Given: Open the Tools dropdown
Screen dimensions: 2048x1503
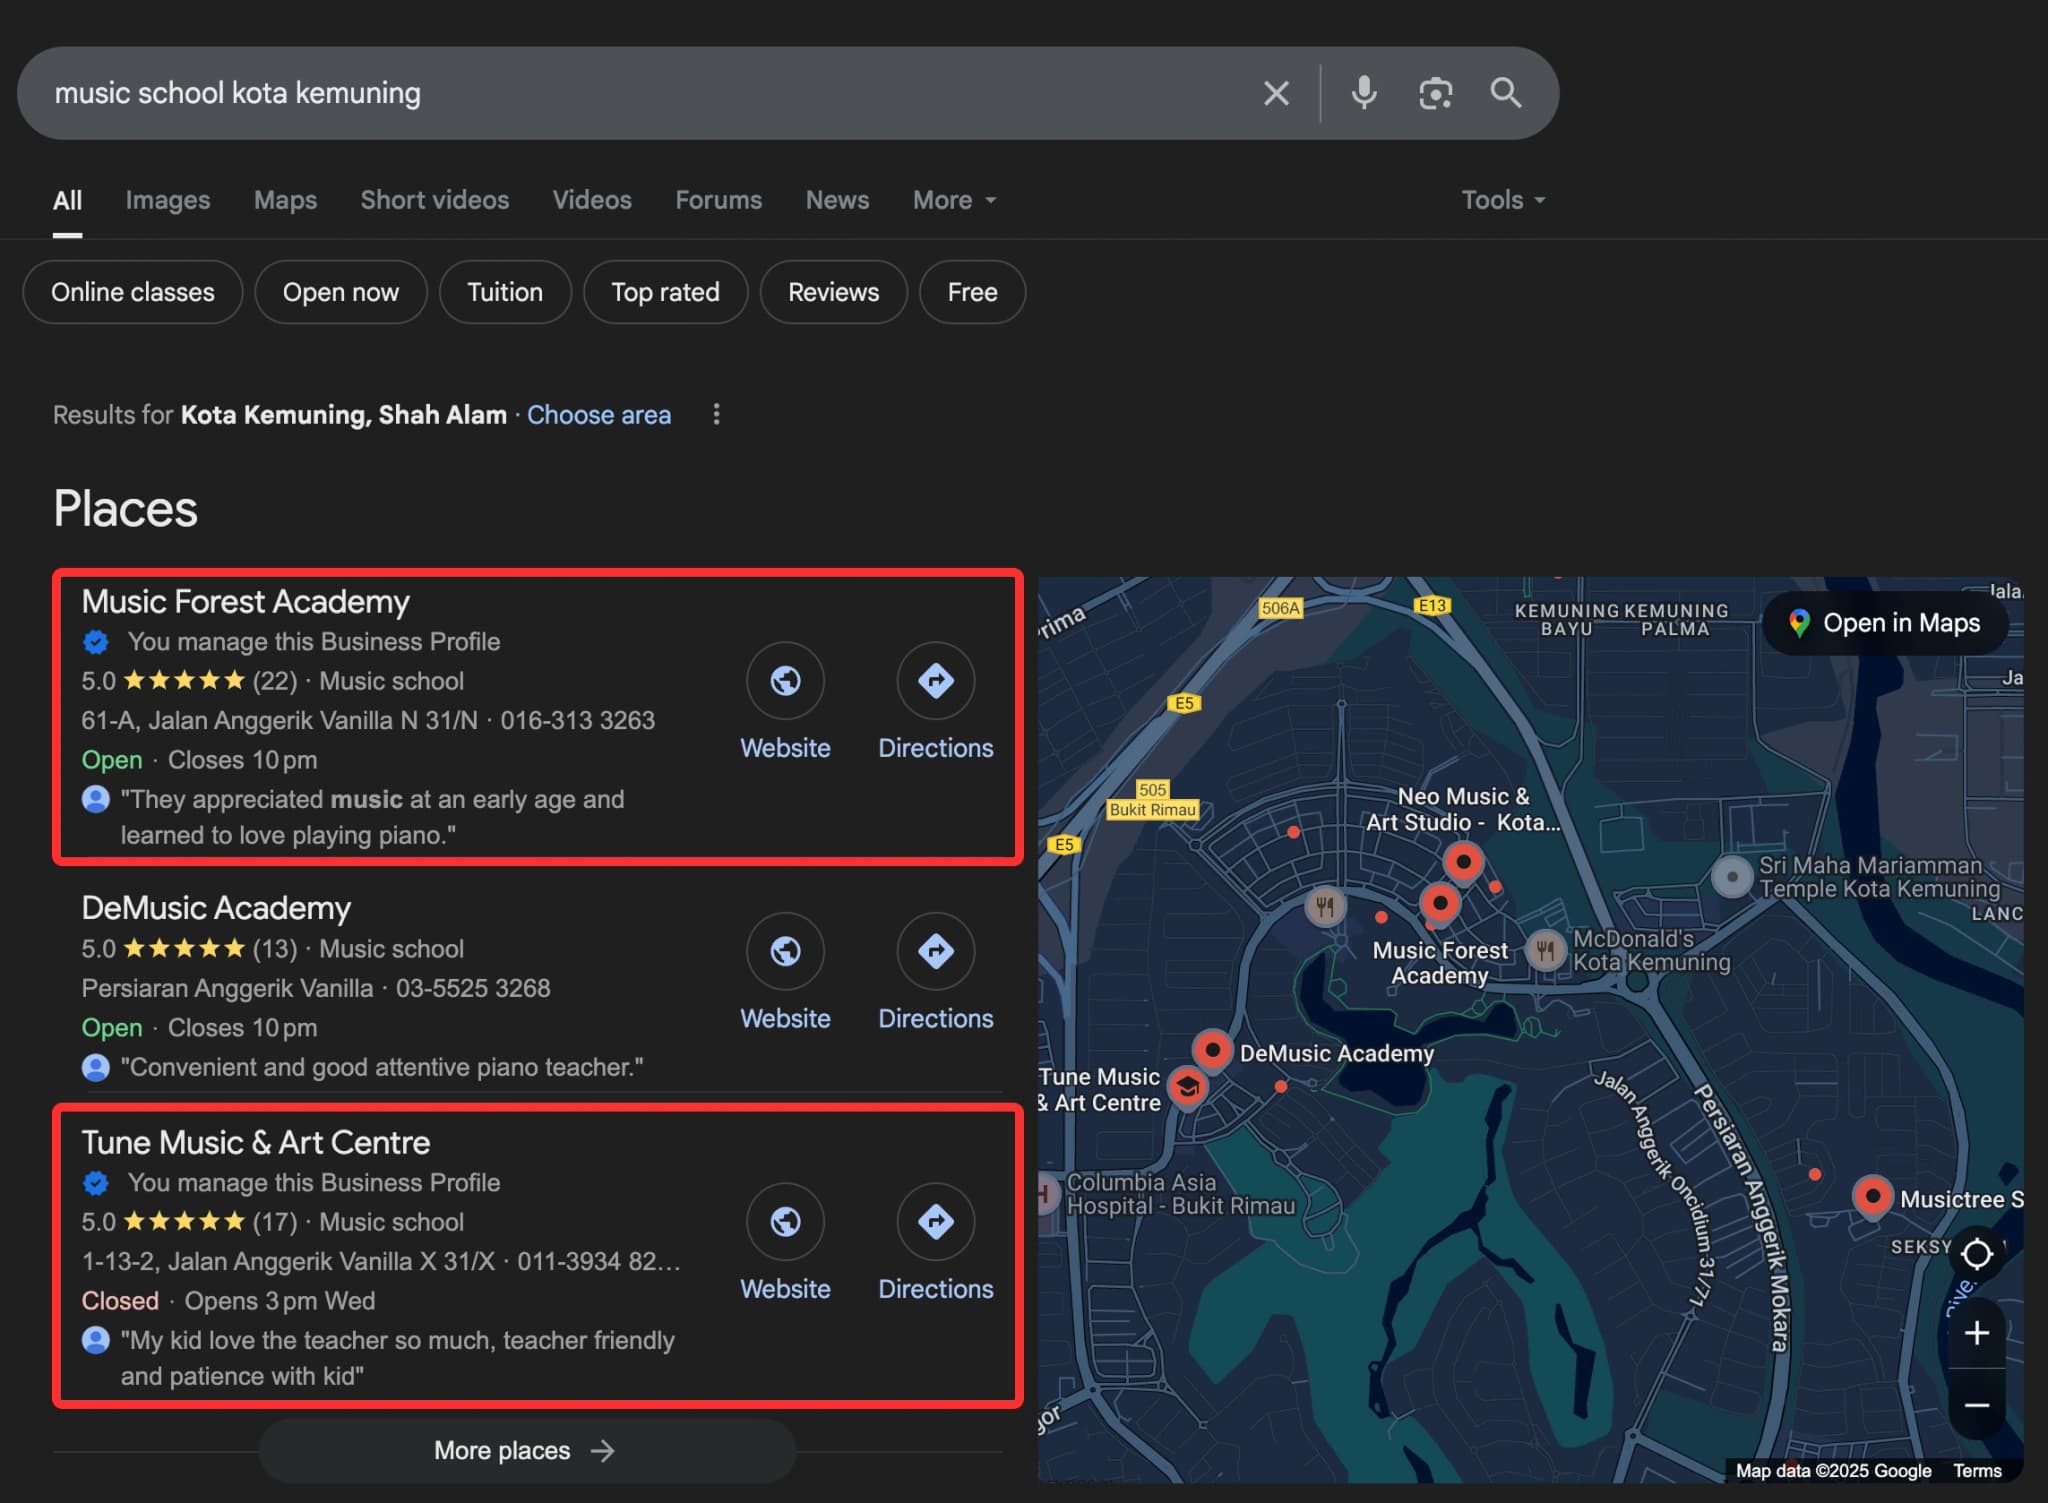Looking at the screenshot, I should (1503, 200).
